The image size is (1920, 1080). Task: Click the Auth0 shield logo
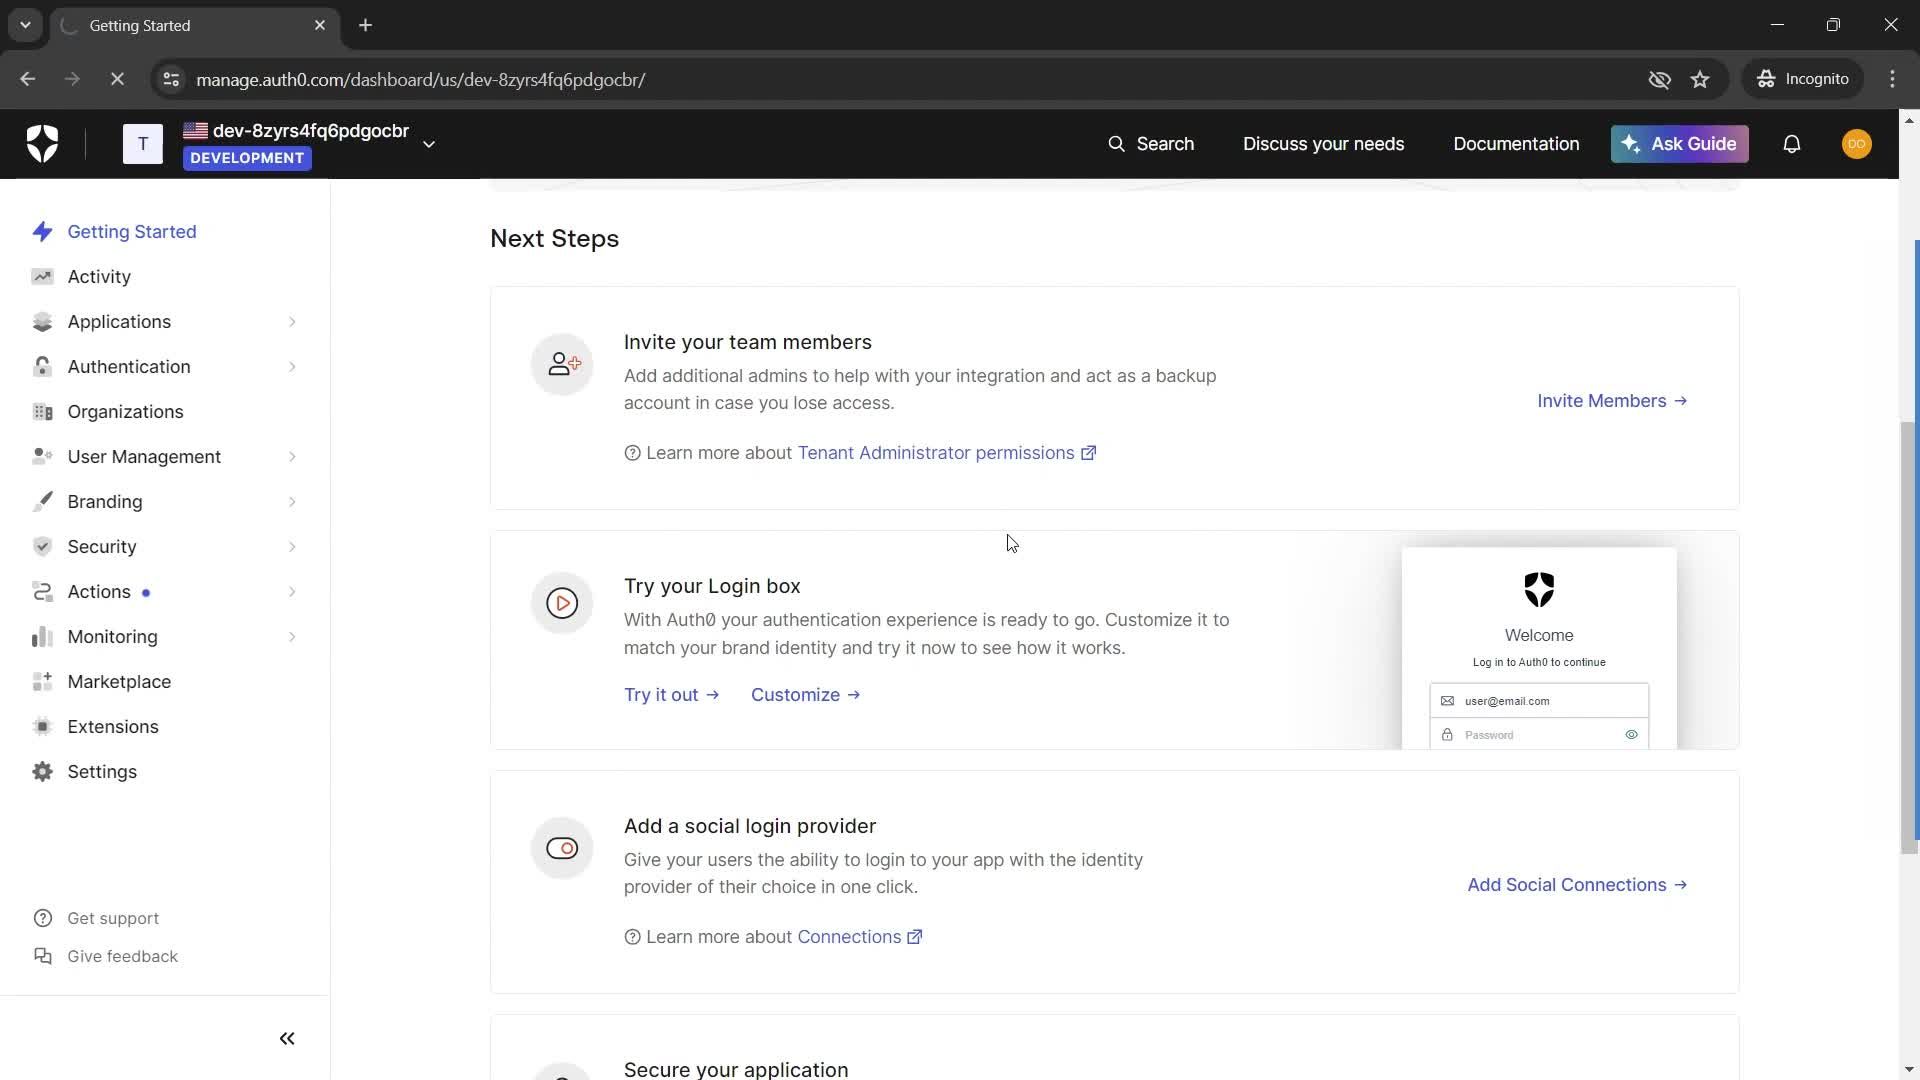[x=42, y=144]
